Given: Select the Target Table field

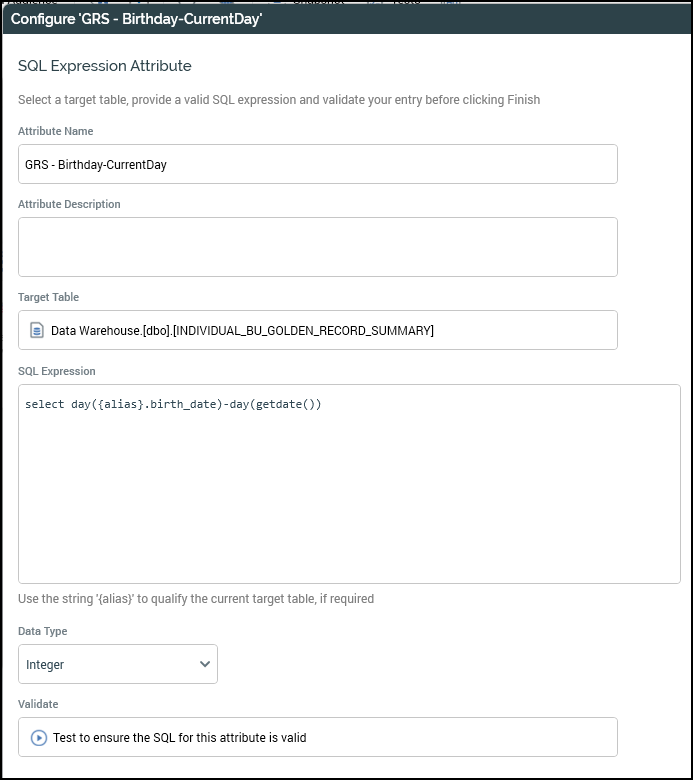Looking at the screenshot, I should pyautogui.click(x=317, y=330).
